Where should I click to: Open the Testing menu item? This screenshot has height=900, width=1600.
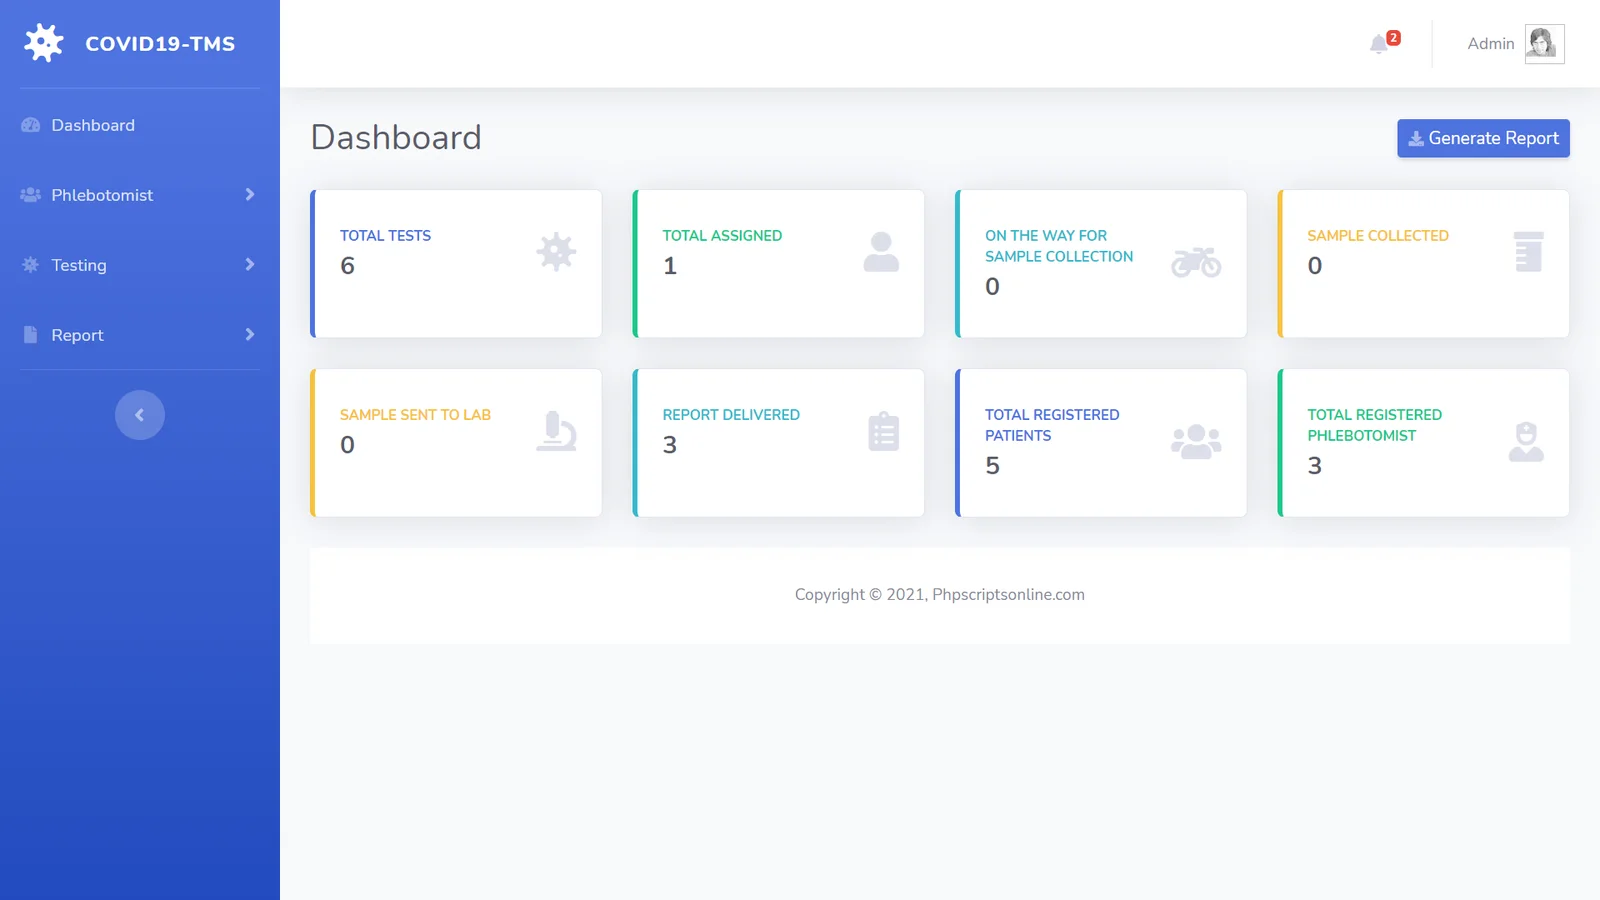coord(140,265)
